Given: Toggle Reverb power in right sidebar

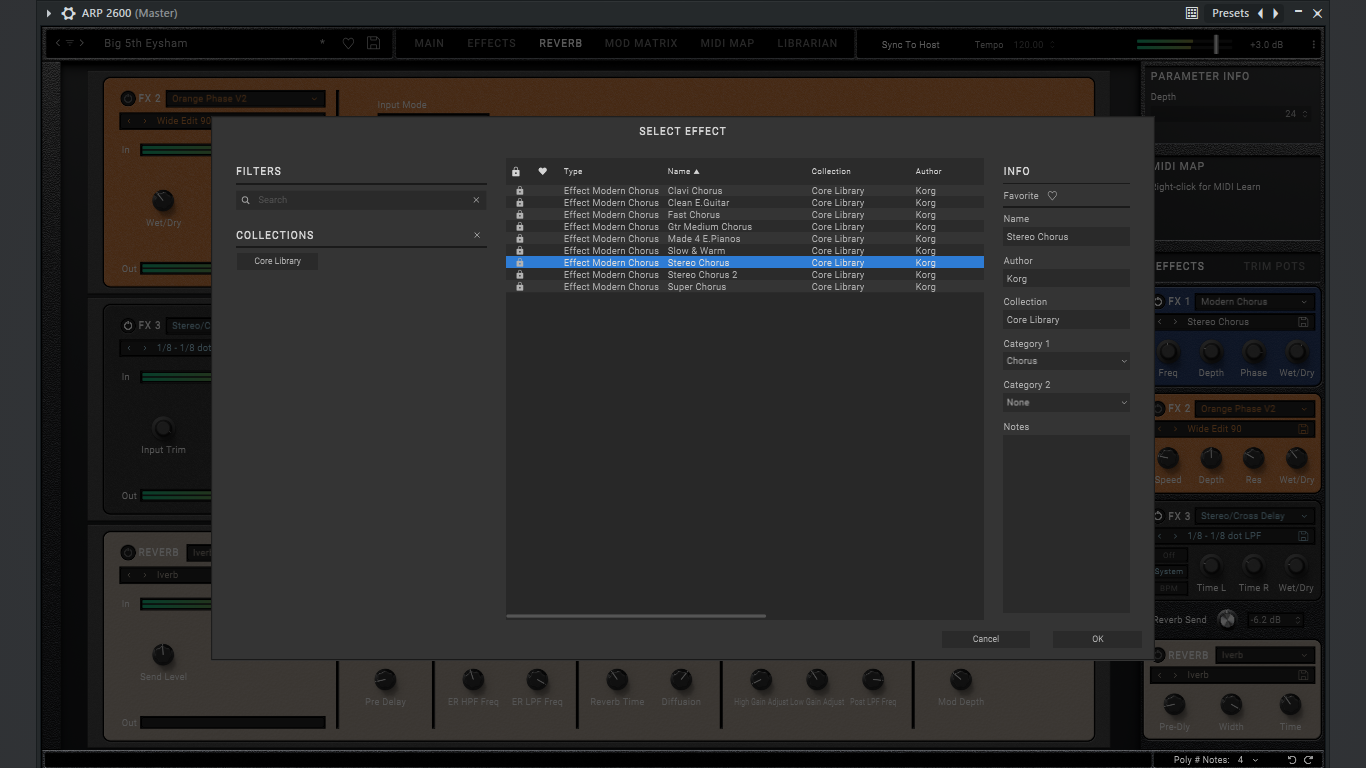Looking at the screenshot, I should coord(1159,655).
